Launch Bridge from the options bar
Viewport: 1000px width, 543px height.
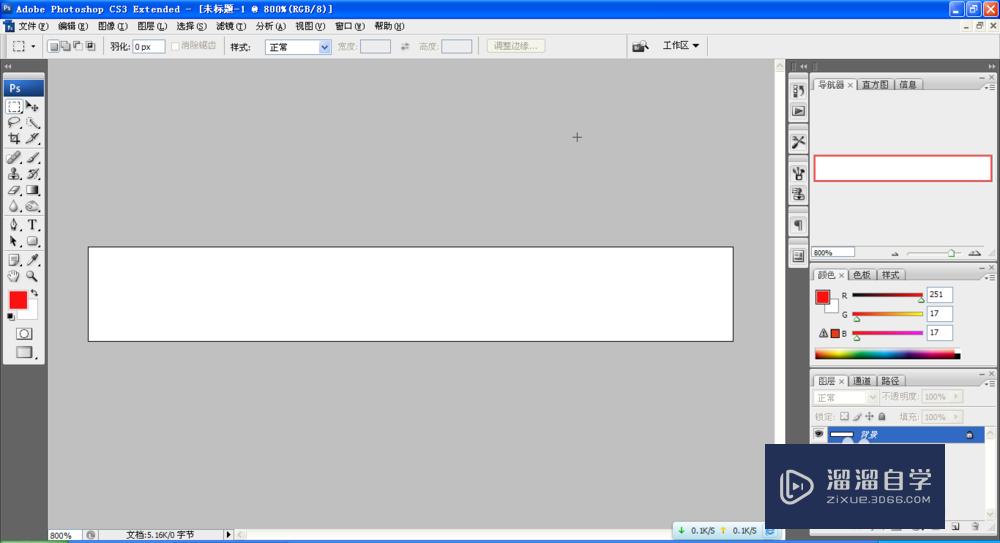point(640,46)
